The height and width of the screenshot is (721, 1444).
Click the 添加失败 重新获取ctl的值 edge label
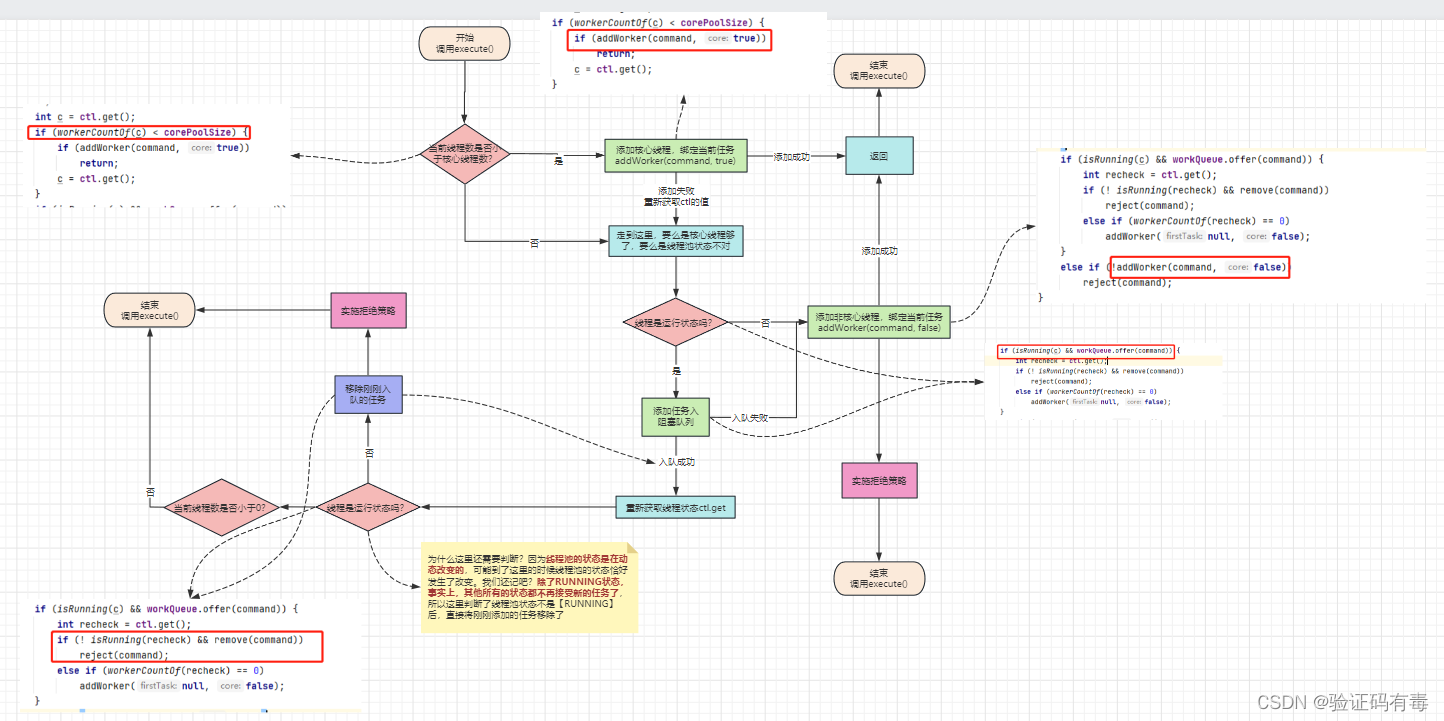coord(676,196)
